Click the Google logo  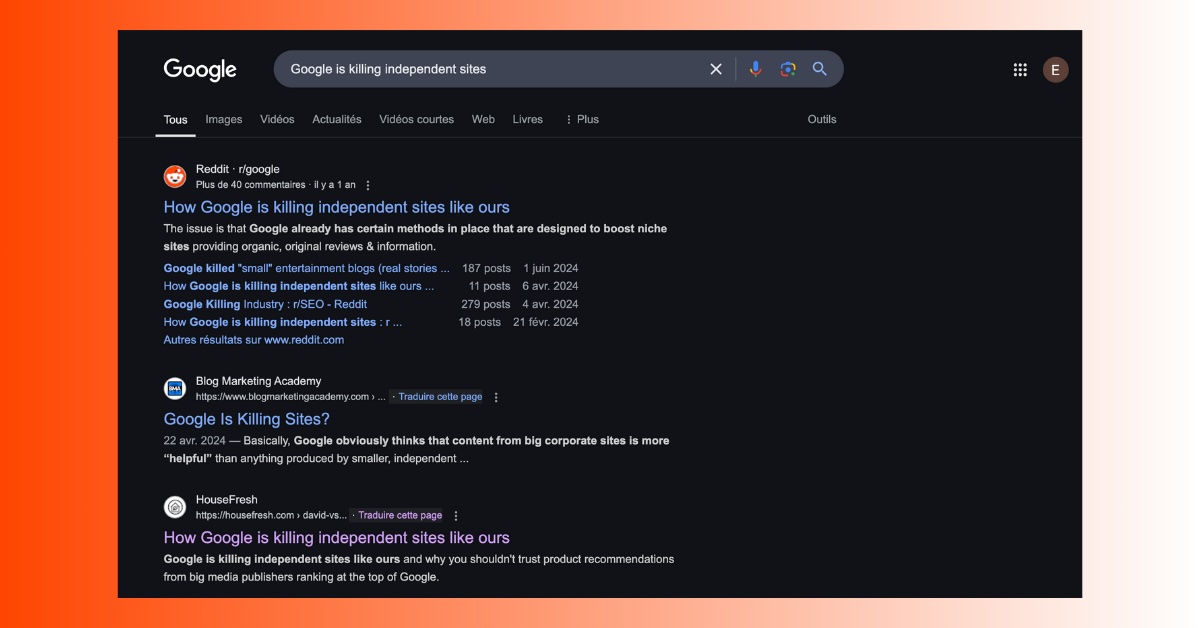[x=200, y=69]
